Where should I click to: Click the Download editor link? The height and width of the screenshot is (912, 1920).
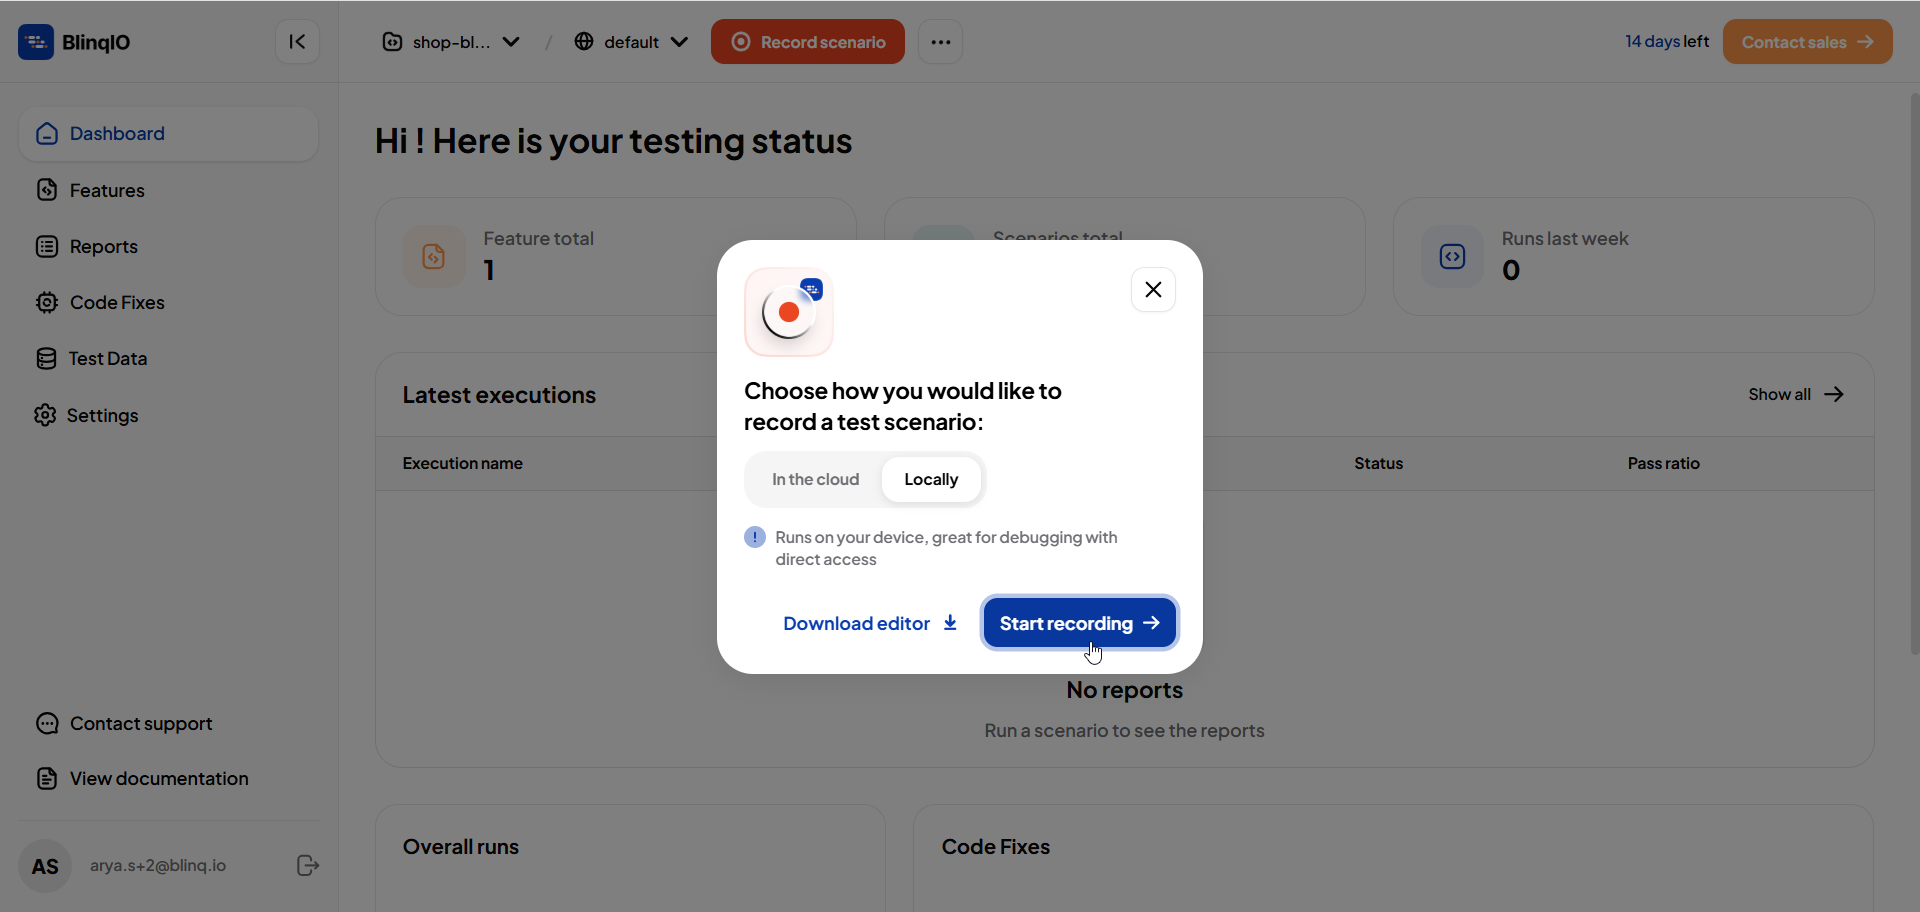(870, 623)
